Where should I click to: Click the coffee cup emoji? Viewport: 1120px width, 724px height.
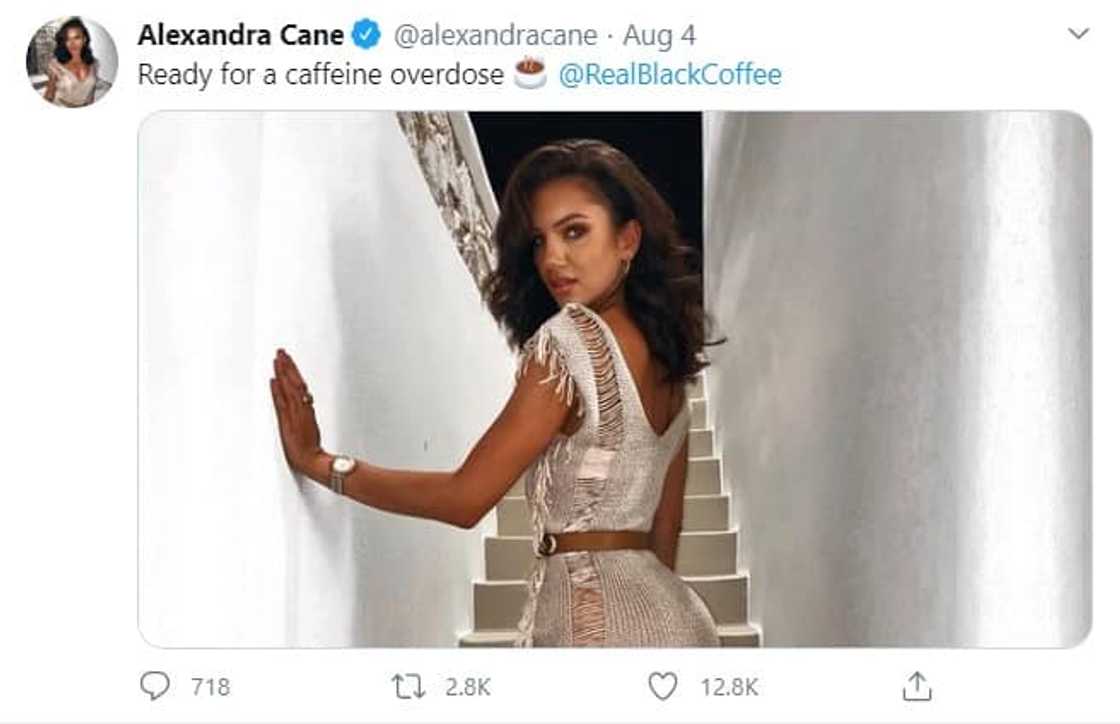coord(530,74)
